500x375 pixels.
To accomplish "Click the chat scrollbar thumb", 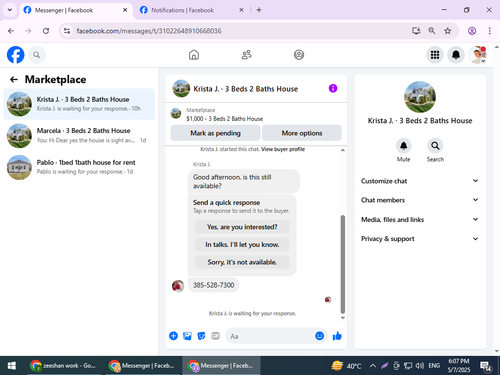I will (343, 264).
